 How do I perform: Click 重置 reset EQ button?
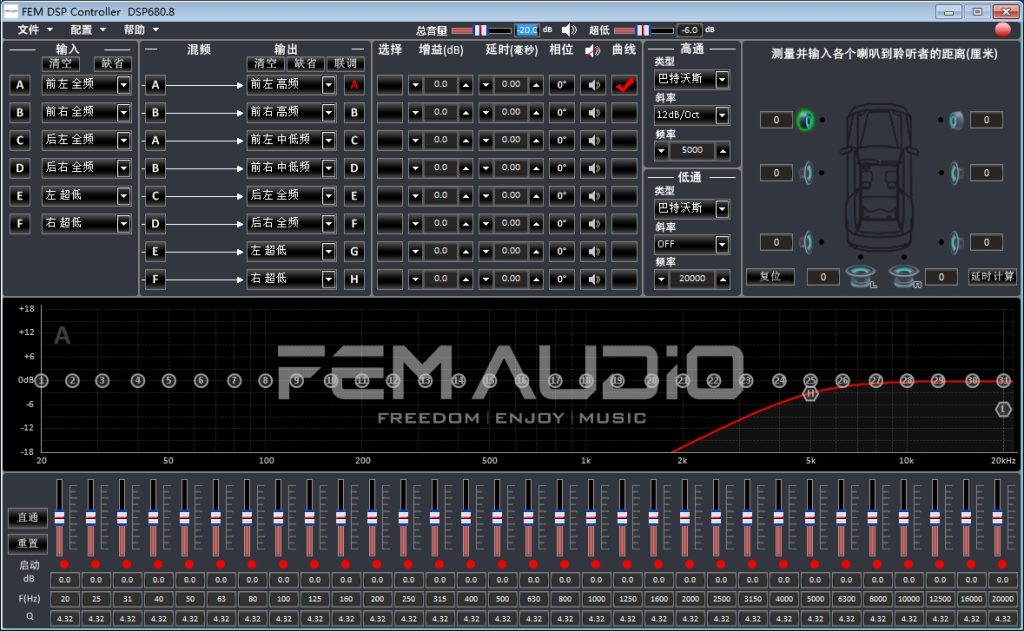coord(27,543)
